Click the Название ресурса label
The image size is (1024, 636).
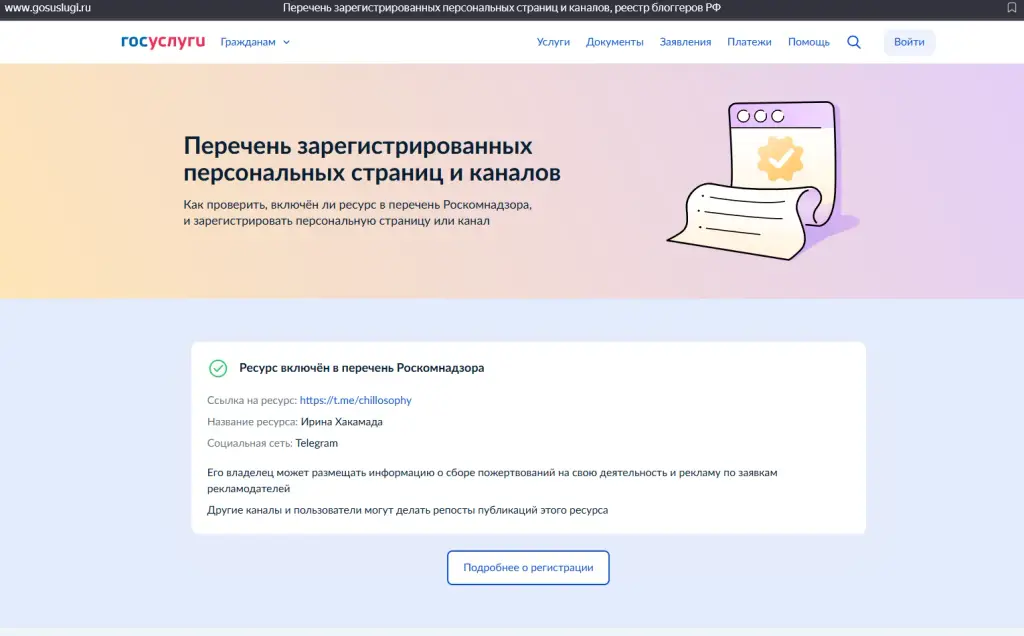(x=252, y=422)
